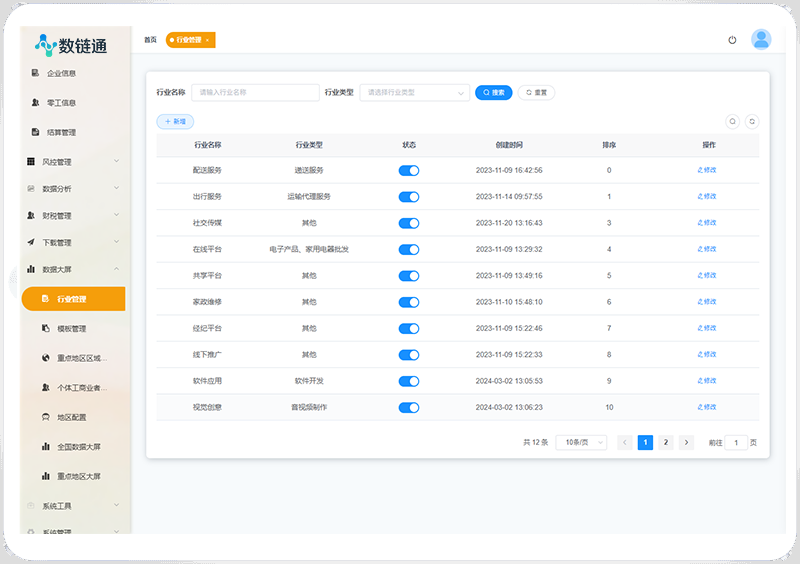Screen dimensions: 800x564
Task: Open 企业信息 in the sidebar
Action: [x=61, y=73]
